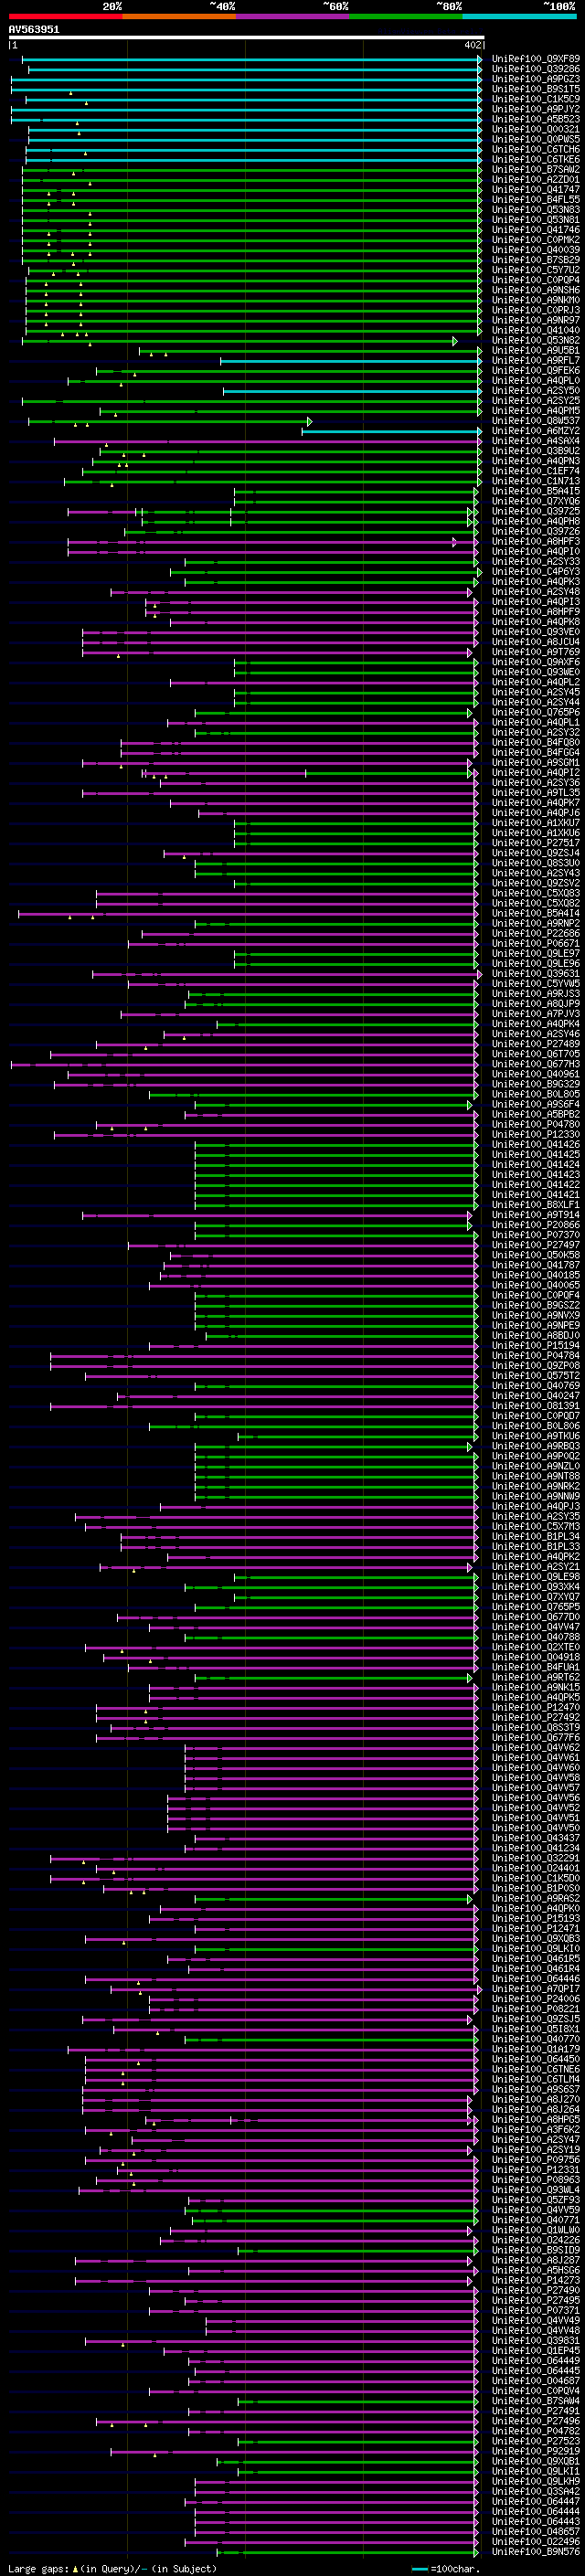Screen dimensions: 585x2576
Task: Select label UniRef100_A2SY50
Action: (x=535, y=391)
